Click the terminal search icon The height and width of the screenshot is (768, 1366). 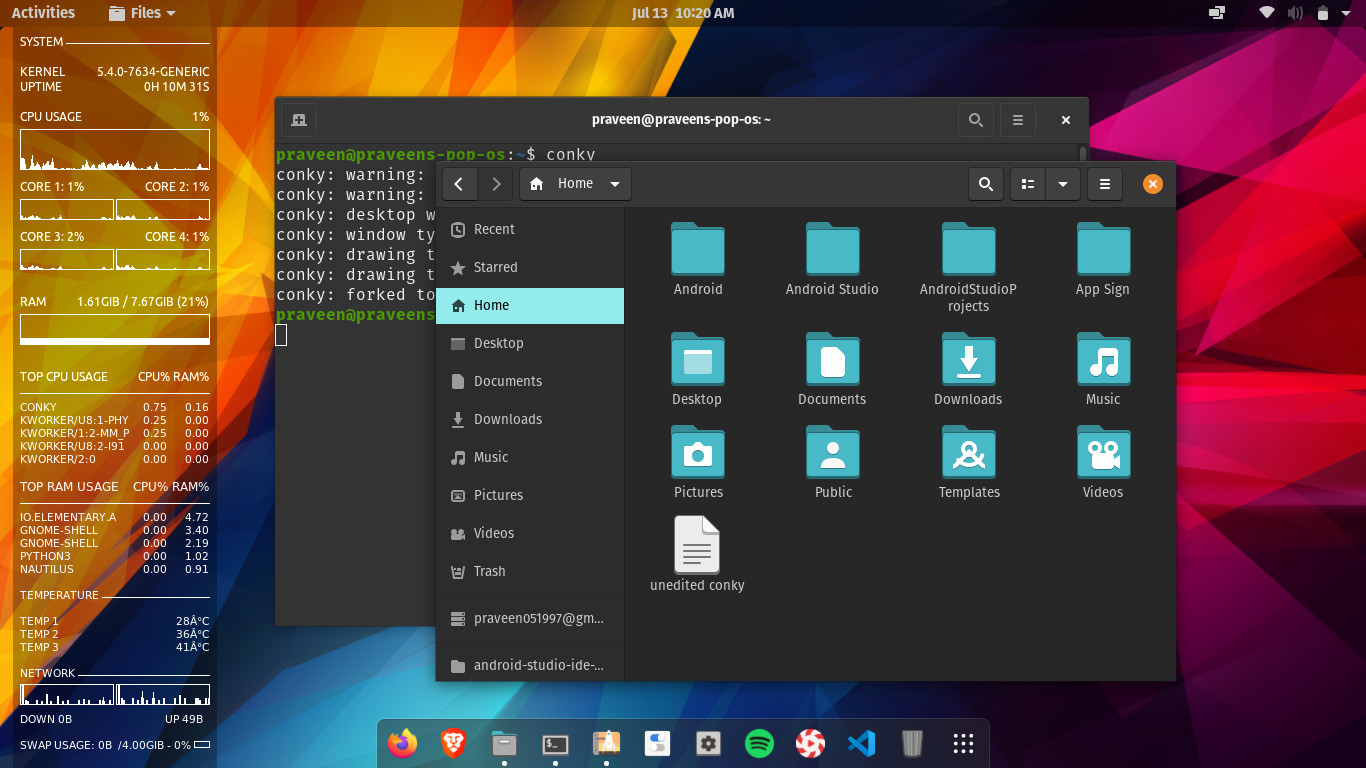coord(975,120)
